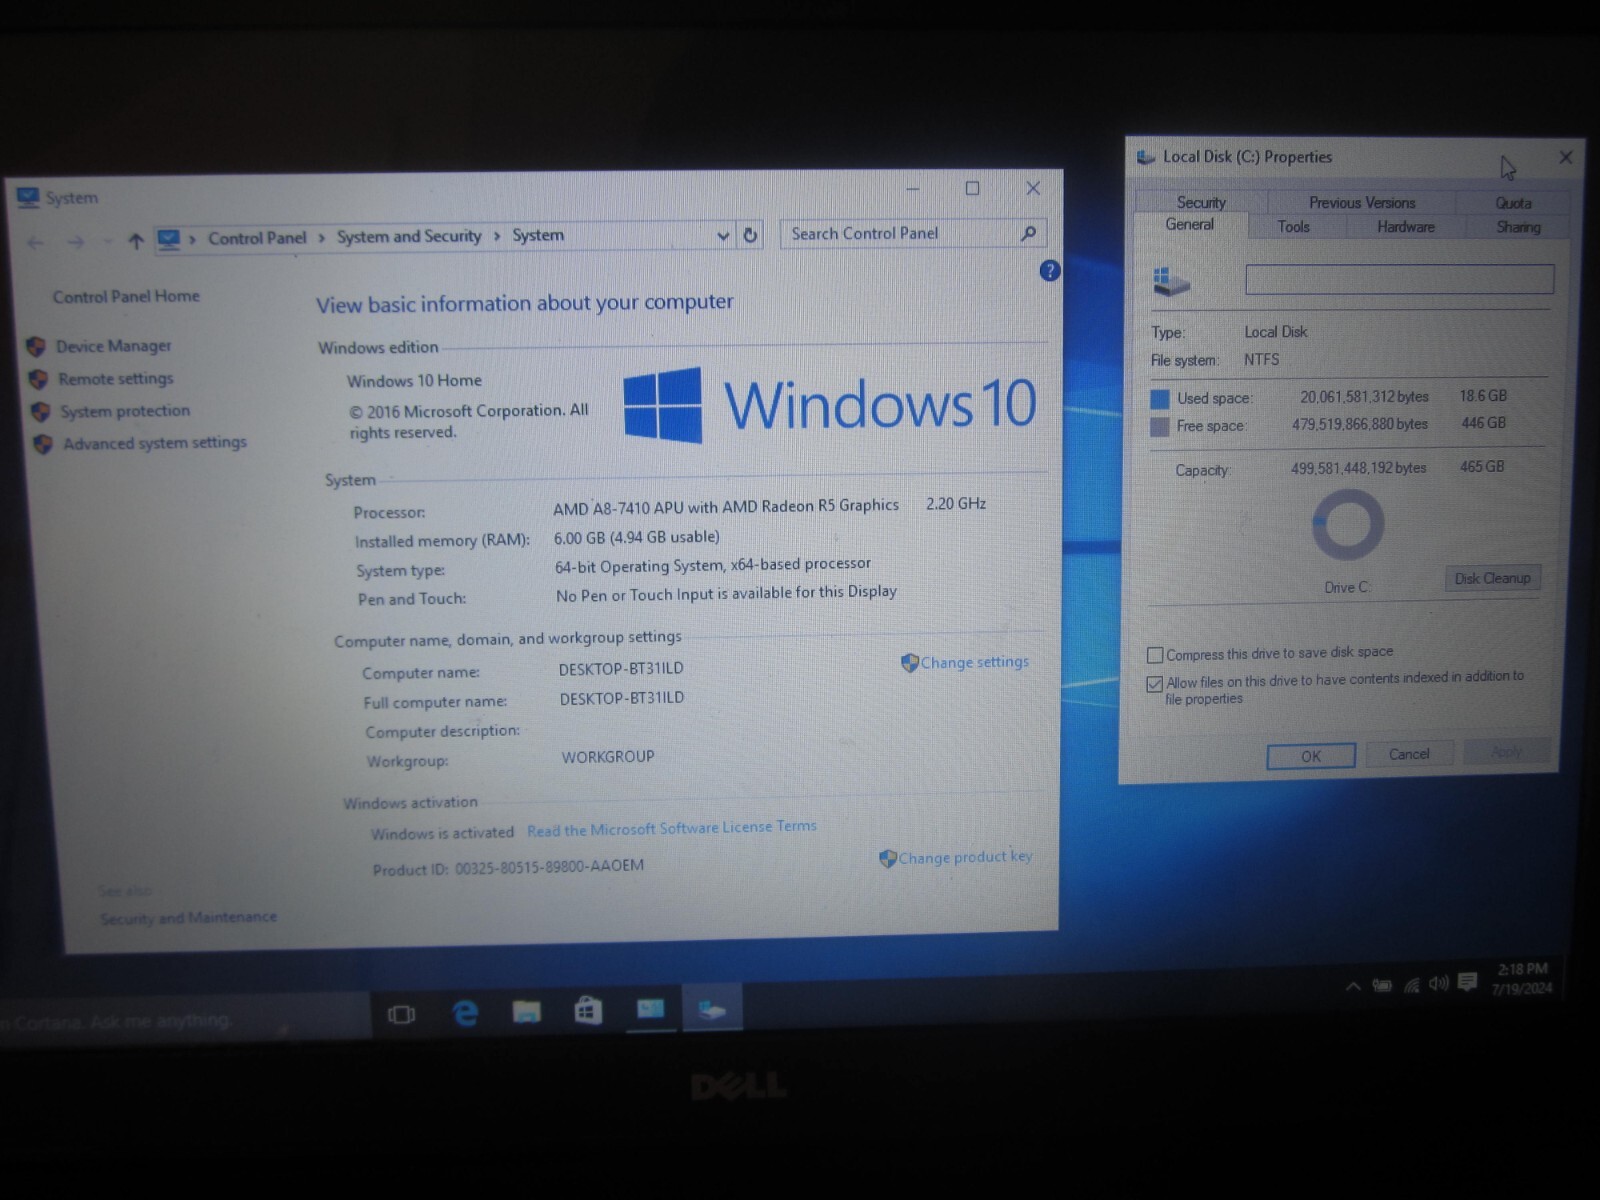1600x1200 pixels.
Task: Click the volume speaker tray icon
Action: pyautogui.click(x=1438, y=983)
